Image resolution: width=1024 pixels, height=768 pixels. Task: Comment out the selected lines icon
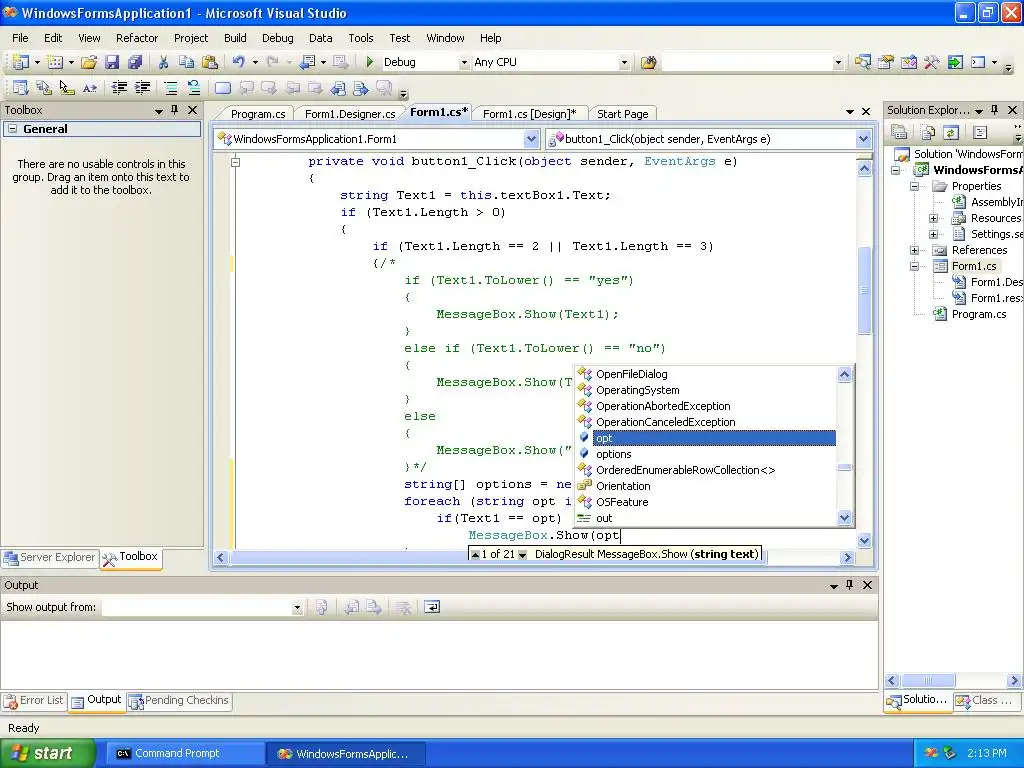[x=170, y=88]
